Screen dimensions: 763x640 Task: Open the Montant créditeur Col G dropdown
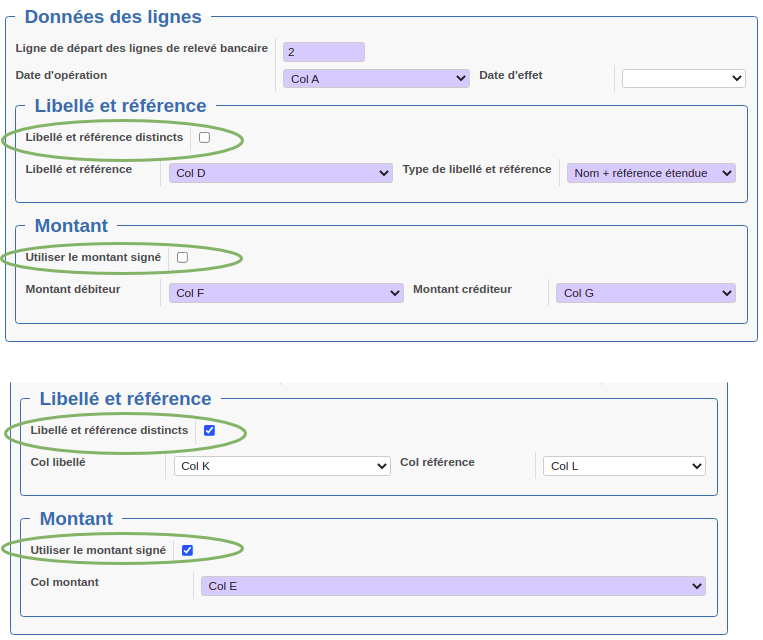pyautogui.click(x=646, y=293)
